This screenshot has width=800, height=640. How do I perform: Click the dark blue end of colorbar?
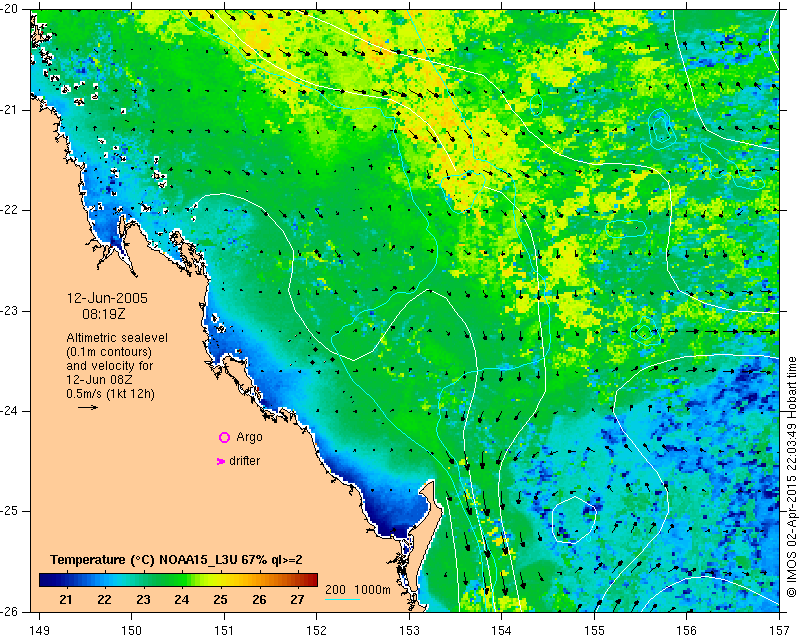point(43,580)
